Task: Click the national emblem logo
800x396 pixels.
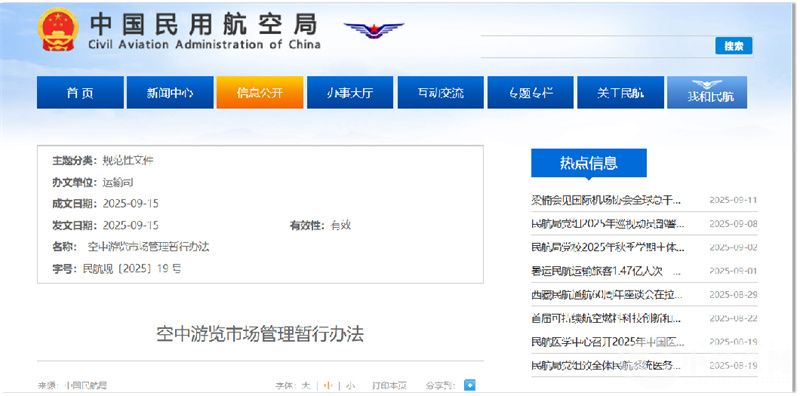Action: click(58, 30)
